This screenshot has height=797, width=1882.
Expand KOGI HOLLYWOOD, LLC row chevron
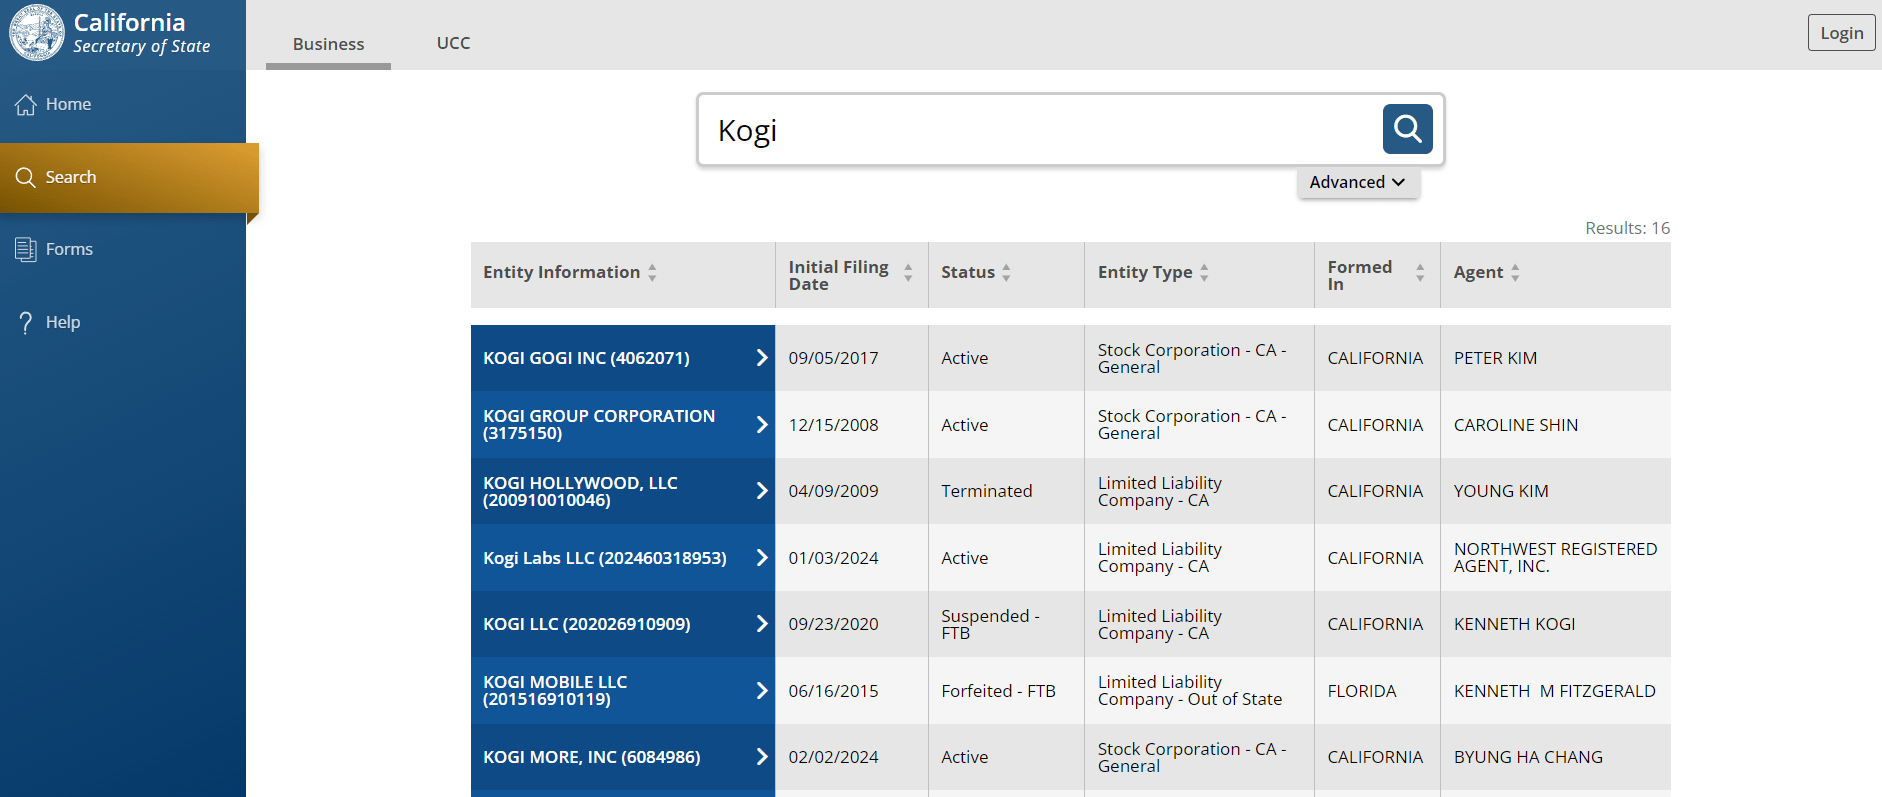(761, 491)
